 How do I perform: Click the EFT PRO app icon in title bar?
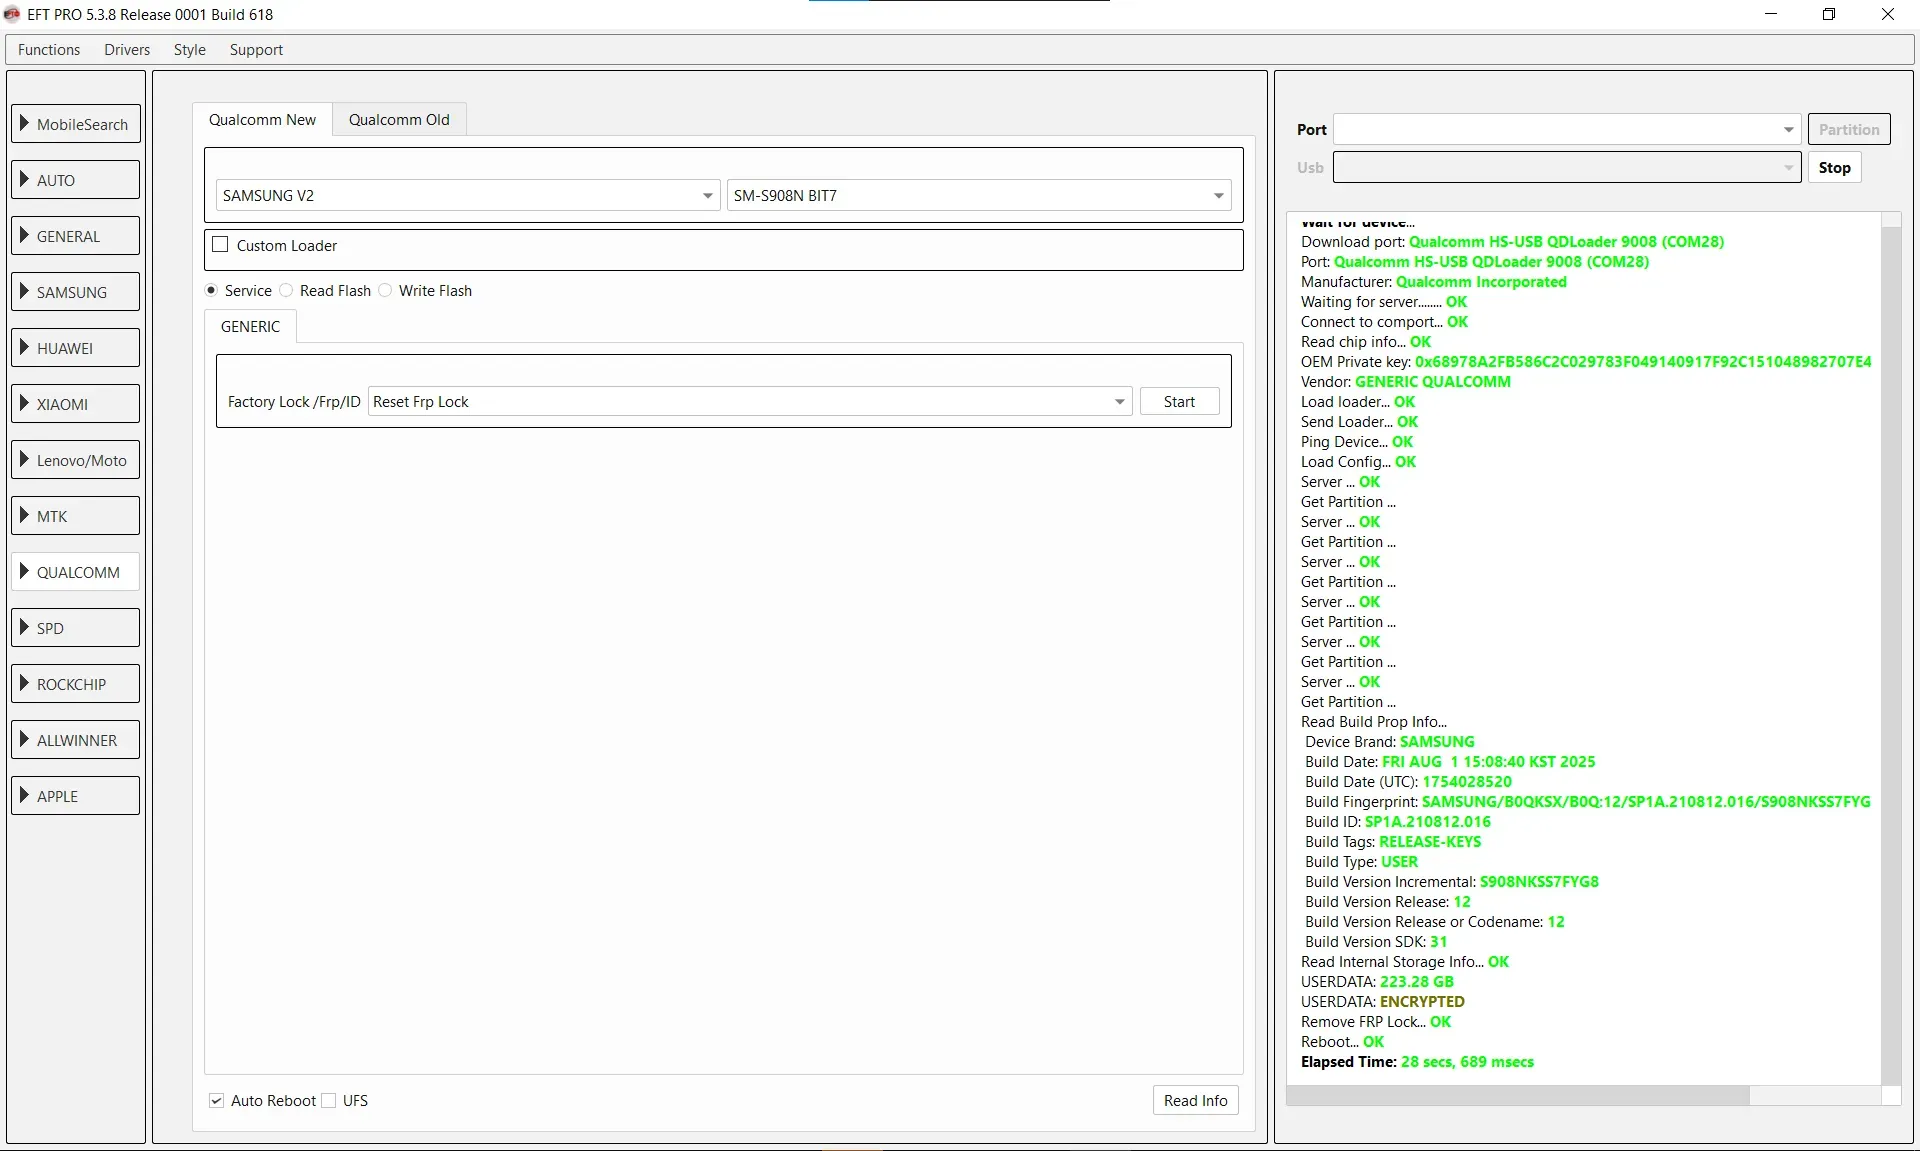coord(12,14)
